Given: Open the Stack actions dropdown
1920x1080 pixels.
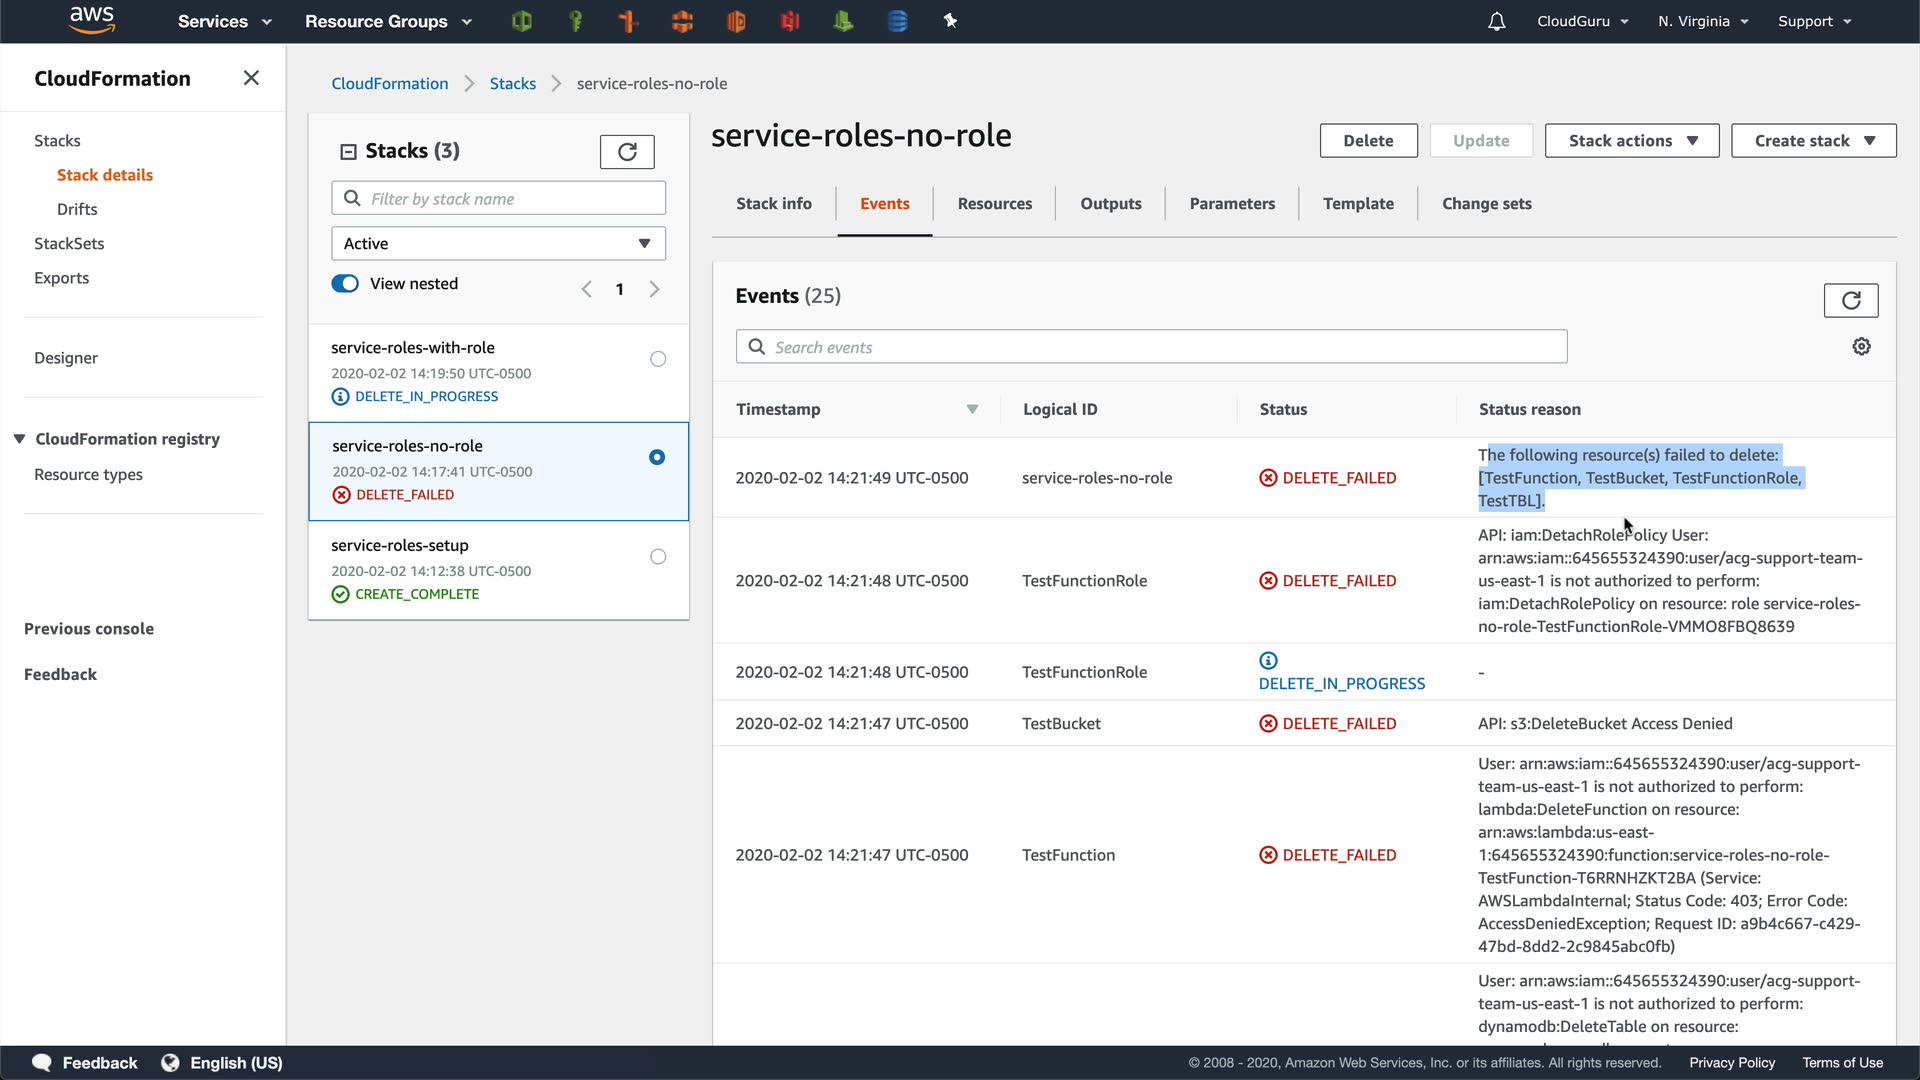Looking at the screenshot, I should click(x=1631, y=141).
